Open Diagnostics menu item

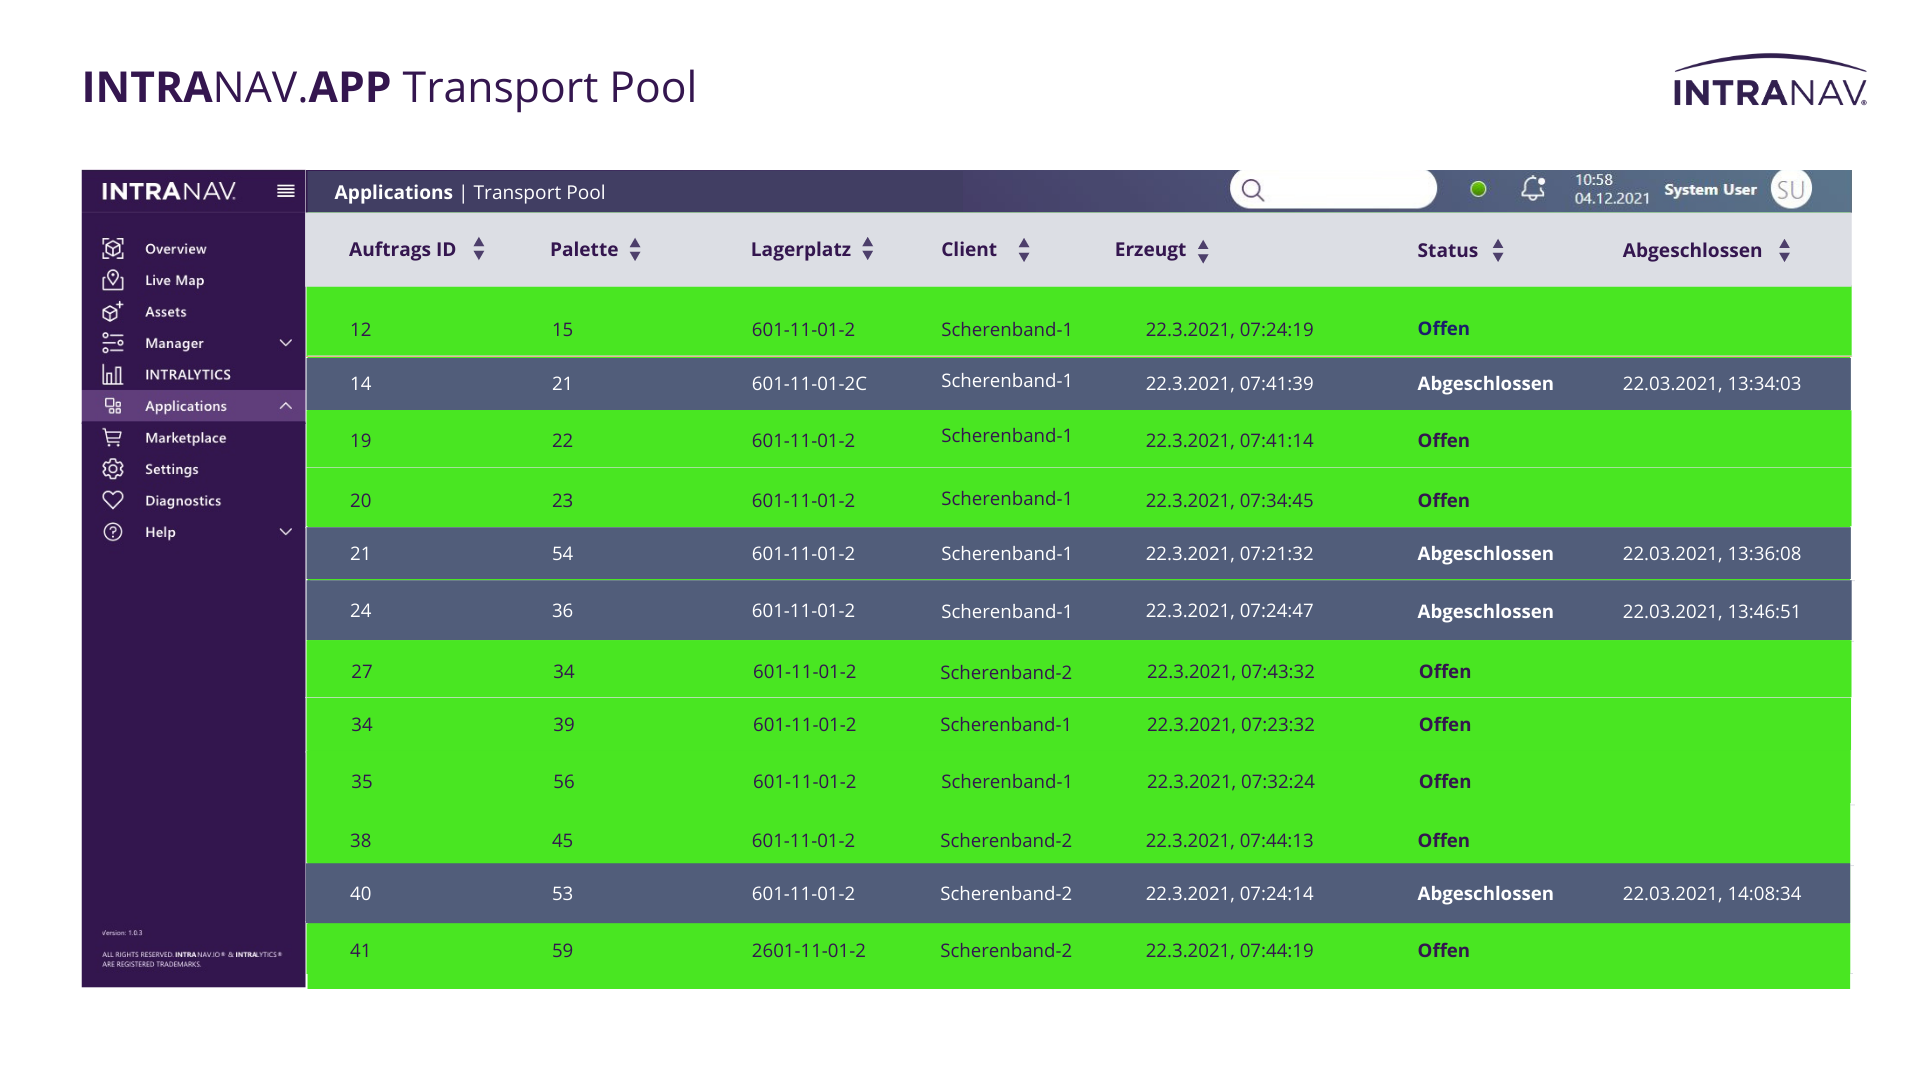coord(183,501)
